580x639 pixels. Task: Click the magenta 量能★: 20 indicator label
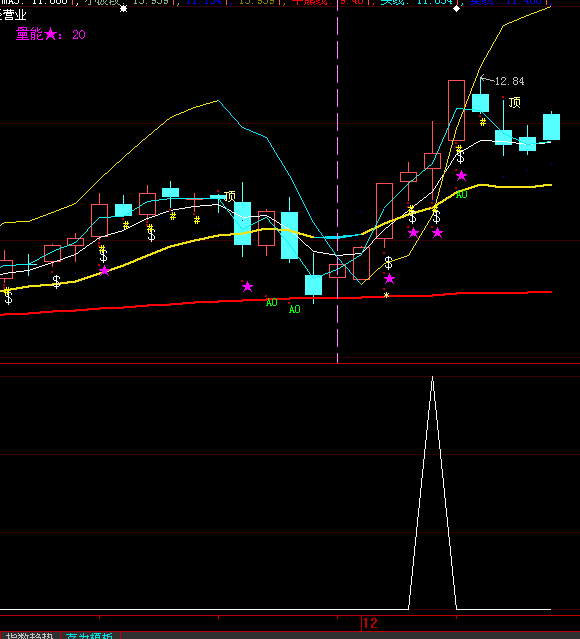(x=51, y=35)
